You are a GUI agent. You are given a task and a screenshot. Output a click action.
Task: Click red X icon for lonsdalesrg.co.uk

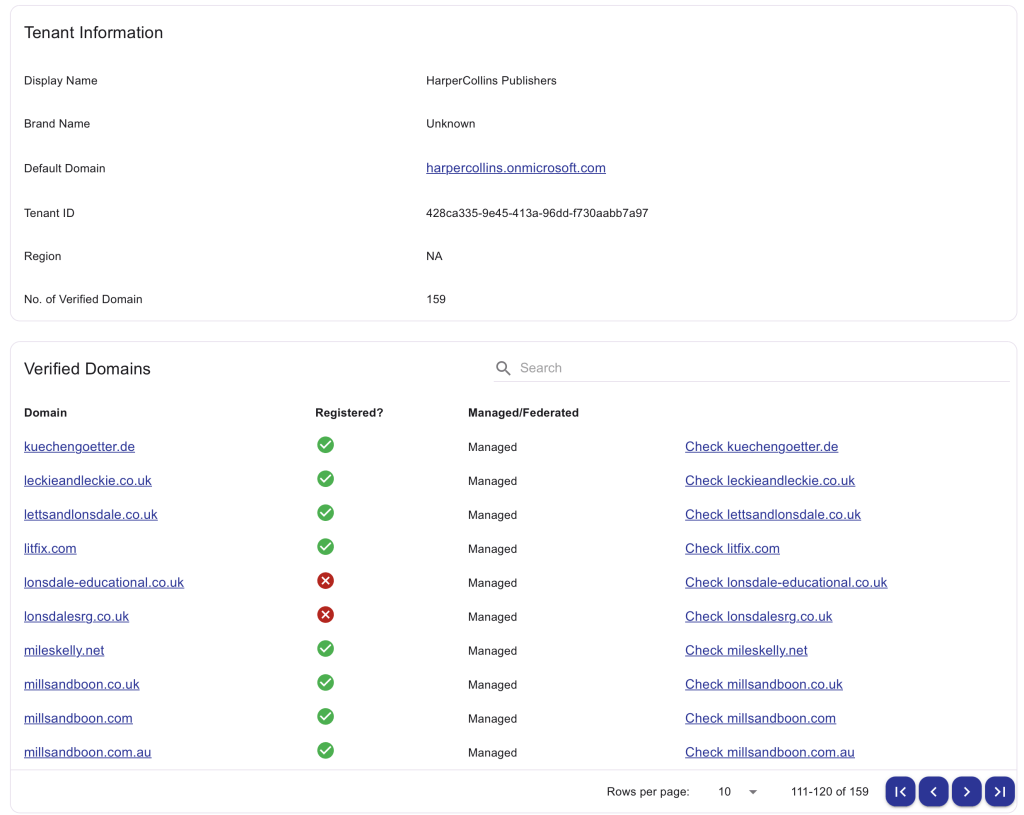pos(325,615)
